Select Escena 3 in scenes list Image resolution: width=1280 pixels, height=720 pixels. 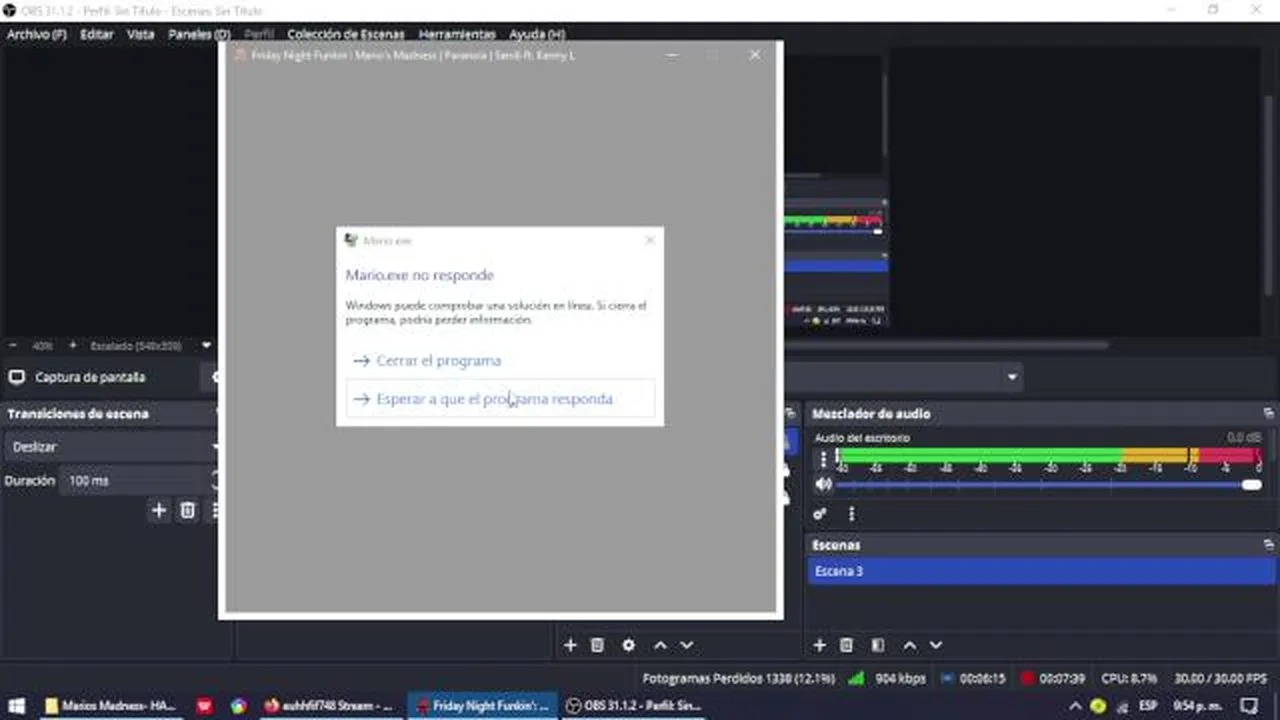tap(1040, 571)
